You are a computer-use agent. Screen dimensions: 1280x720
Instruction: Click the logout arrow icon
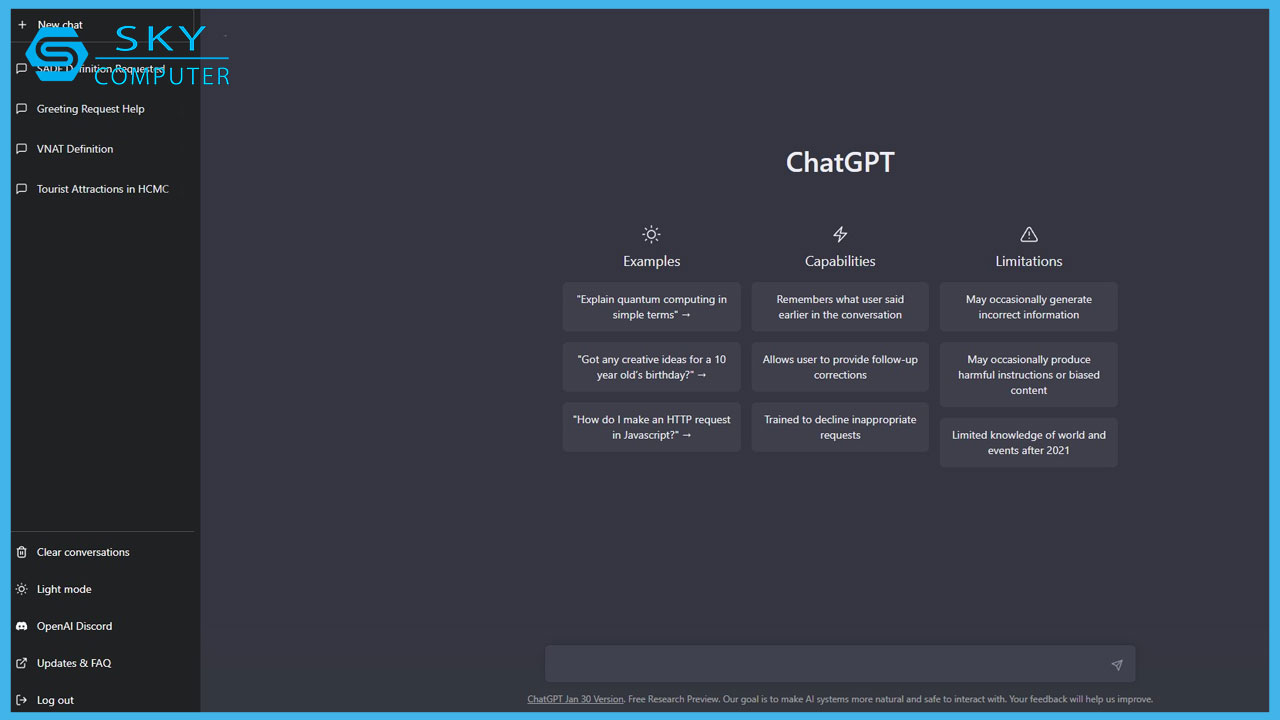tap(21, 700)
